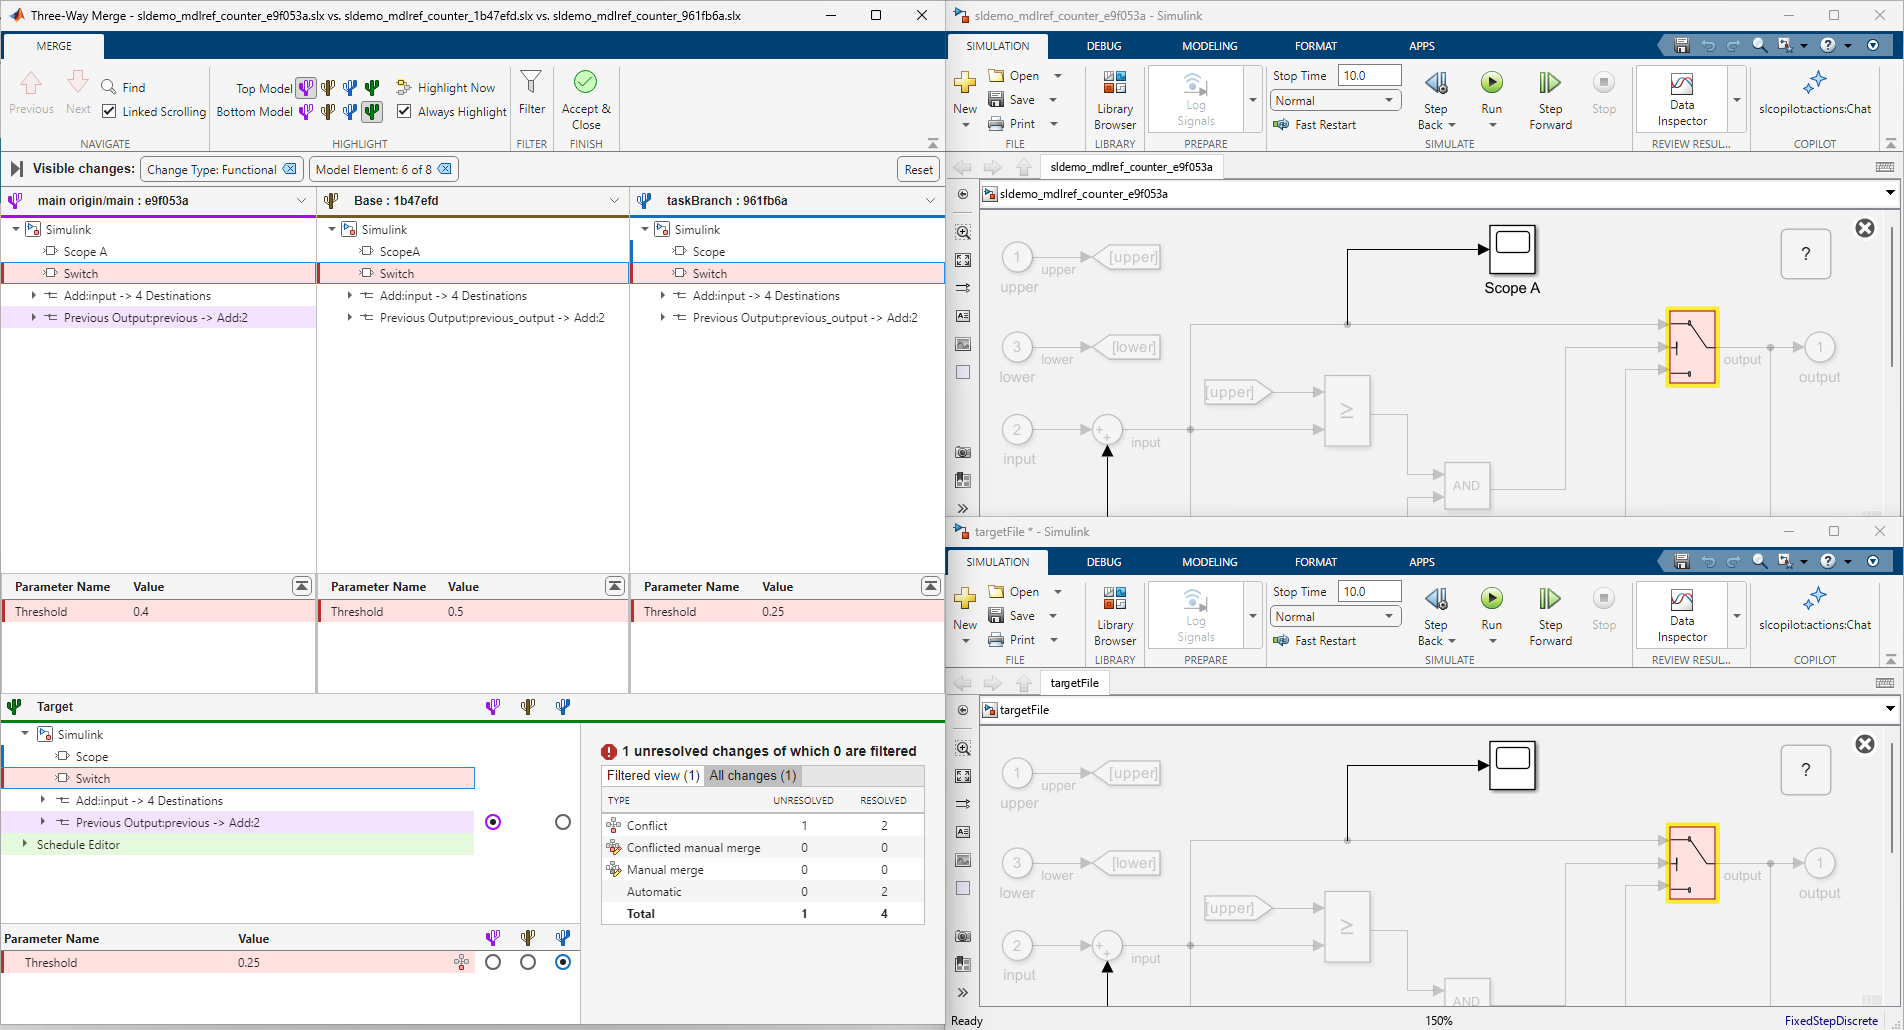Image resolution: width=1904 pixels, height=1030 pixels.
Task: Choose purple-branch radio for Previous Output row
Action: click(493, 822)
